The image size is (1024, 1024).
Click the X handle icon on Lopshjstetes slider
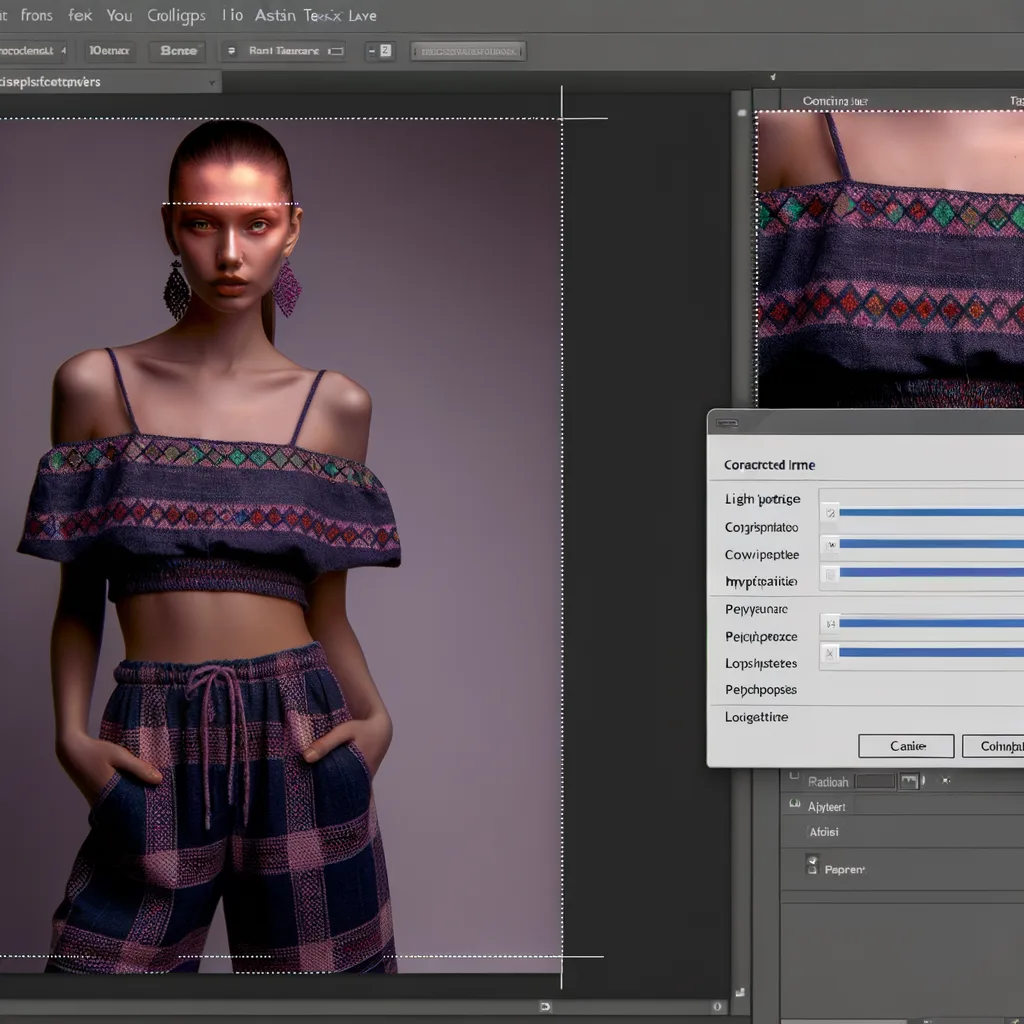pos(829,653)
